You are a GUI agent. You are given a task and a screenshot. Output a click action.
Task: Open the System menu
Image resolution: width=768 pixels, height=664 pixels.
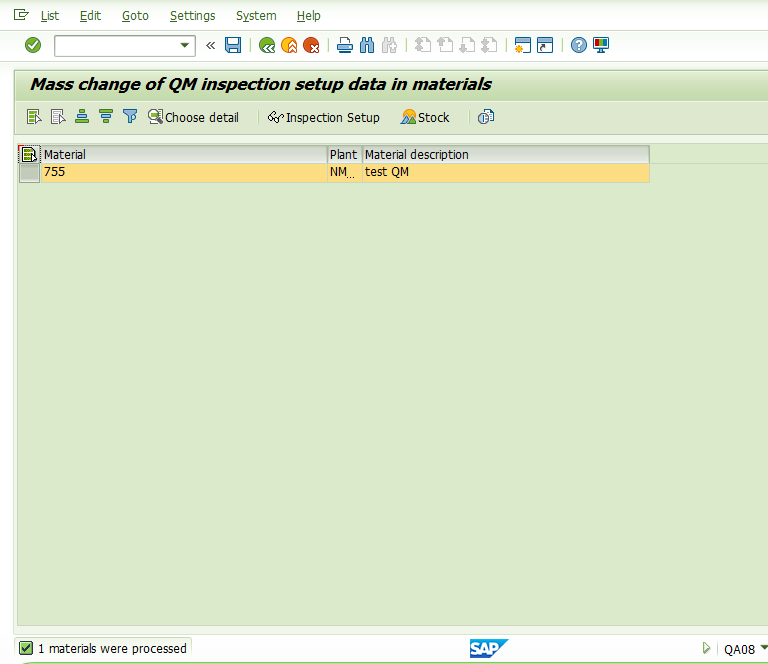tap(256, 16)
